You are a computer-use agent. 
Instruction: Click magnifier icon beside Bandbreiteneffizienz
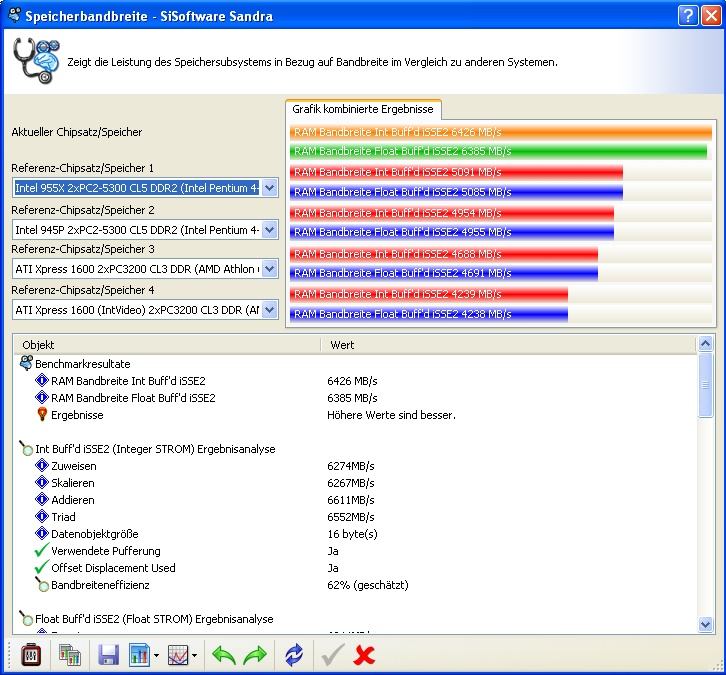click(42, 584)
